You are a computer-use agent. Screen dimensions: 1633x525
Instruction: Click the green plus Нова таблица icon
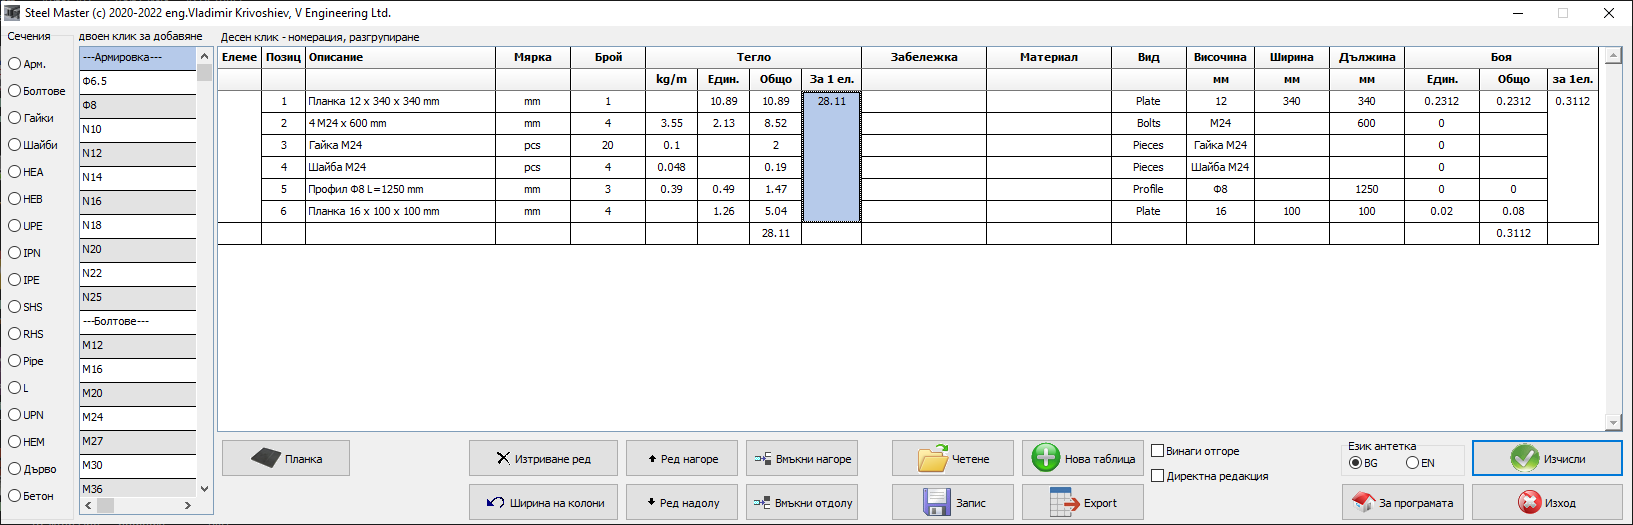1045,458
